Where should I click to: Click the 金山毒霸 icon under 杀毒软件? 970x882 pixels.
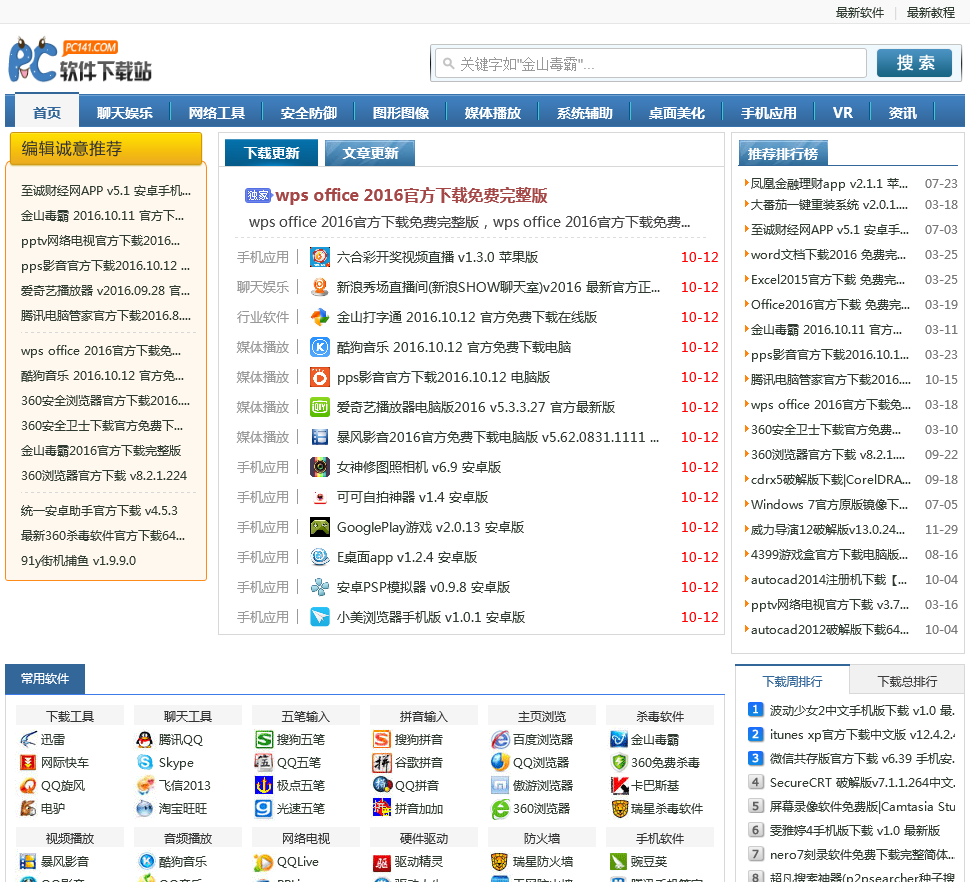(619, 739)
